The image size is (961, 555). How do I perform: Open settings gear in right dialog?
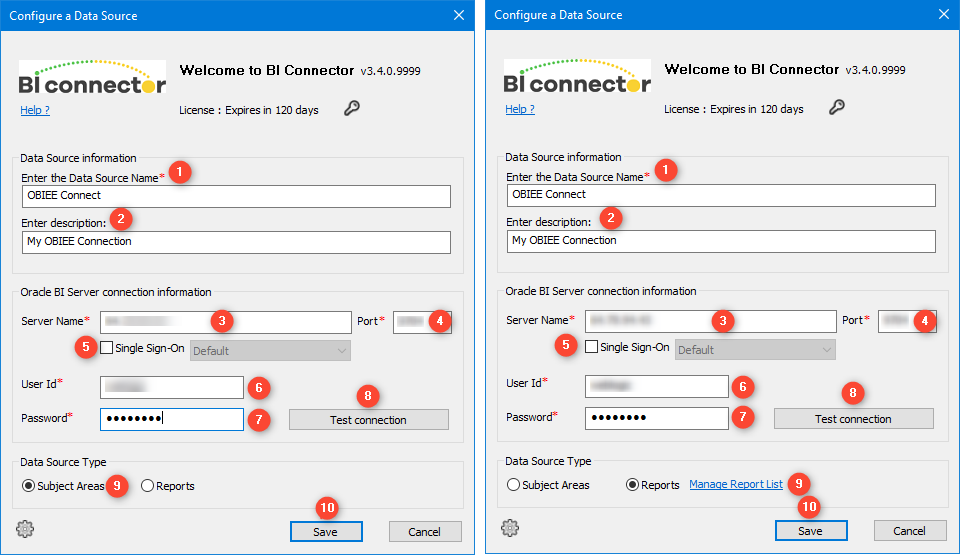pos(510,527)
